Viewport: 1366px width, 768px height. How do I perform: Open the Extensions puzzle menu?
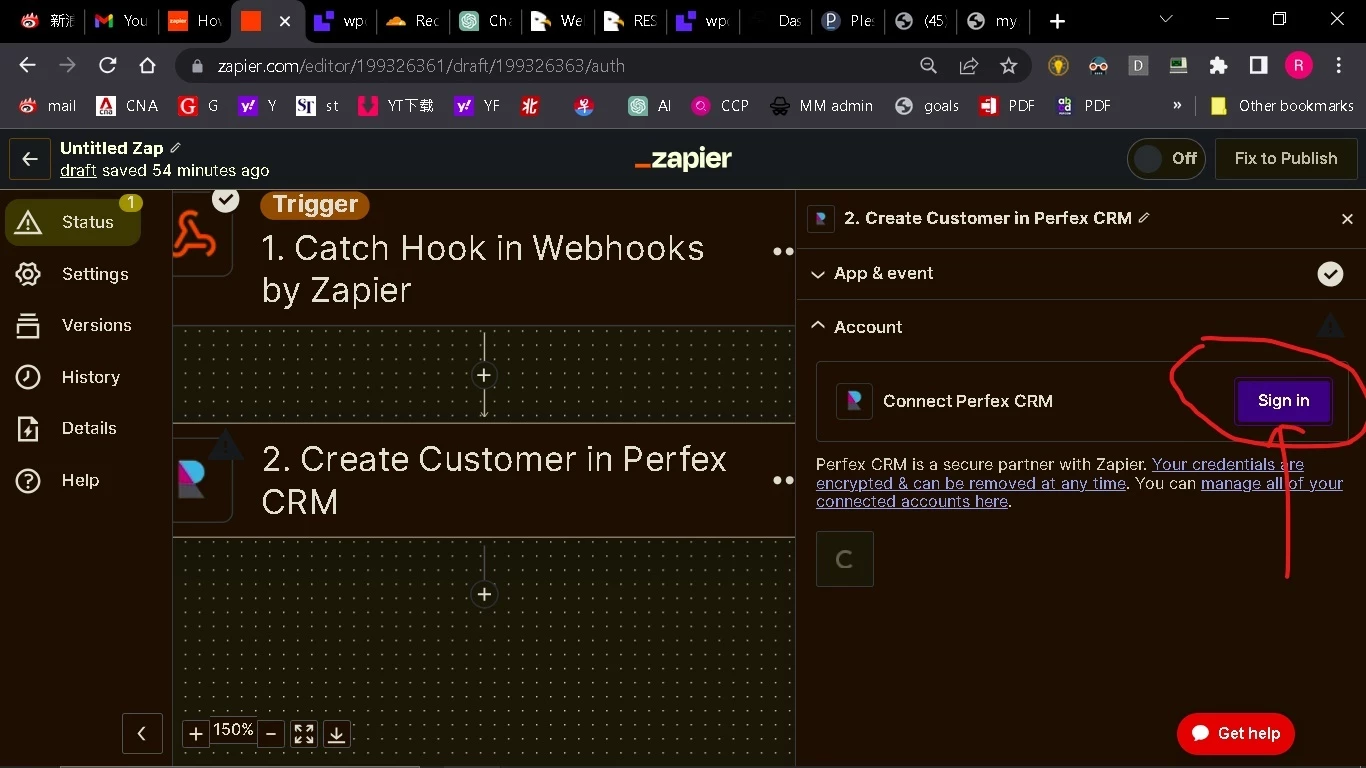[x=1218, y=66]
